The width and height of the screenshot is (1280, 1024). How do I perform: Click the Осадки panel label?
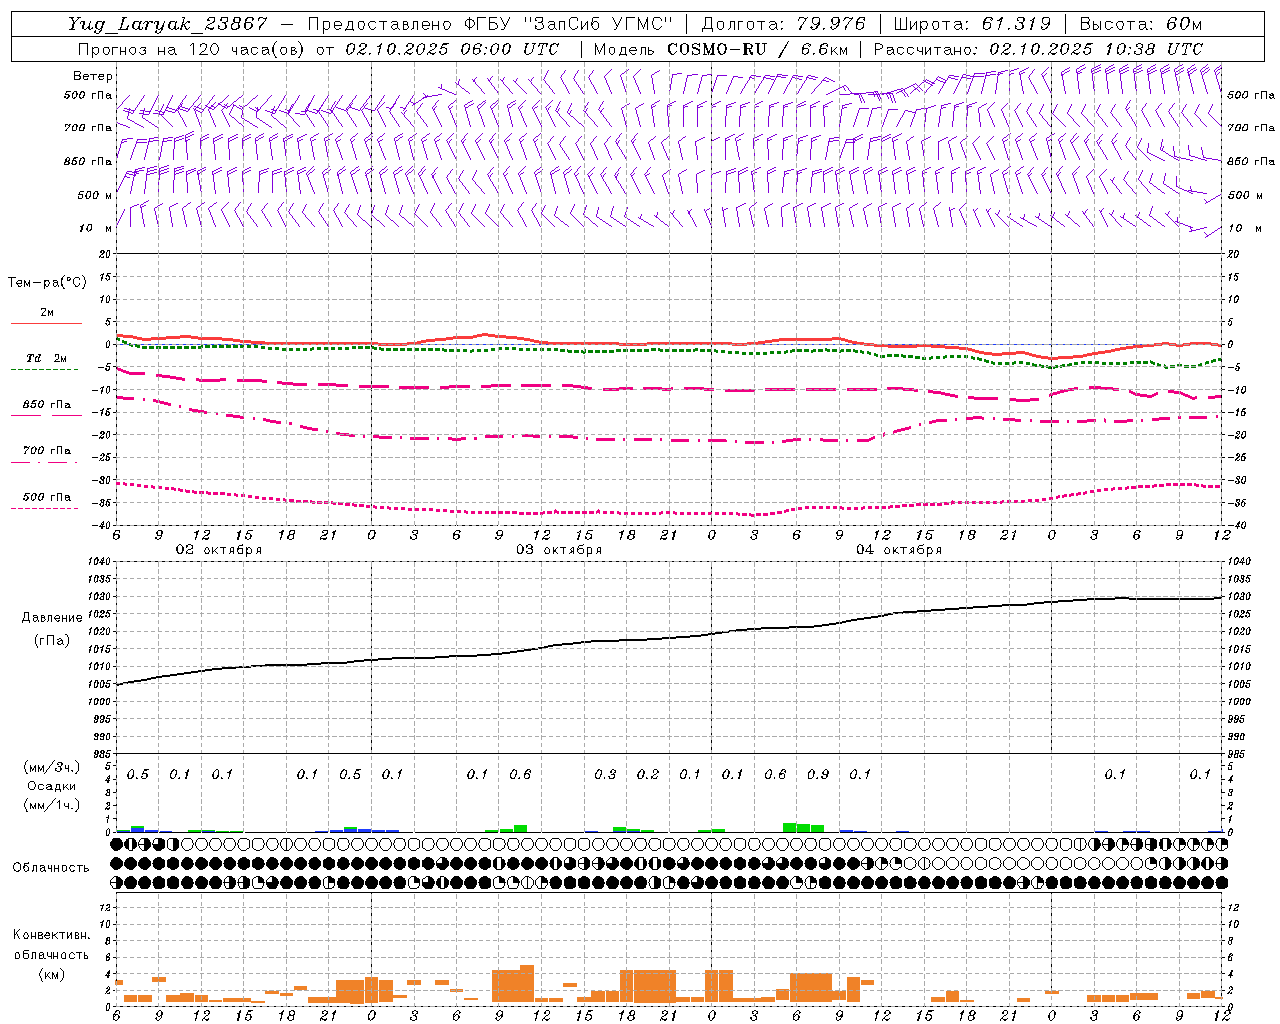pos(52,786)
